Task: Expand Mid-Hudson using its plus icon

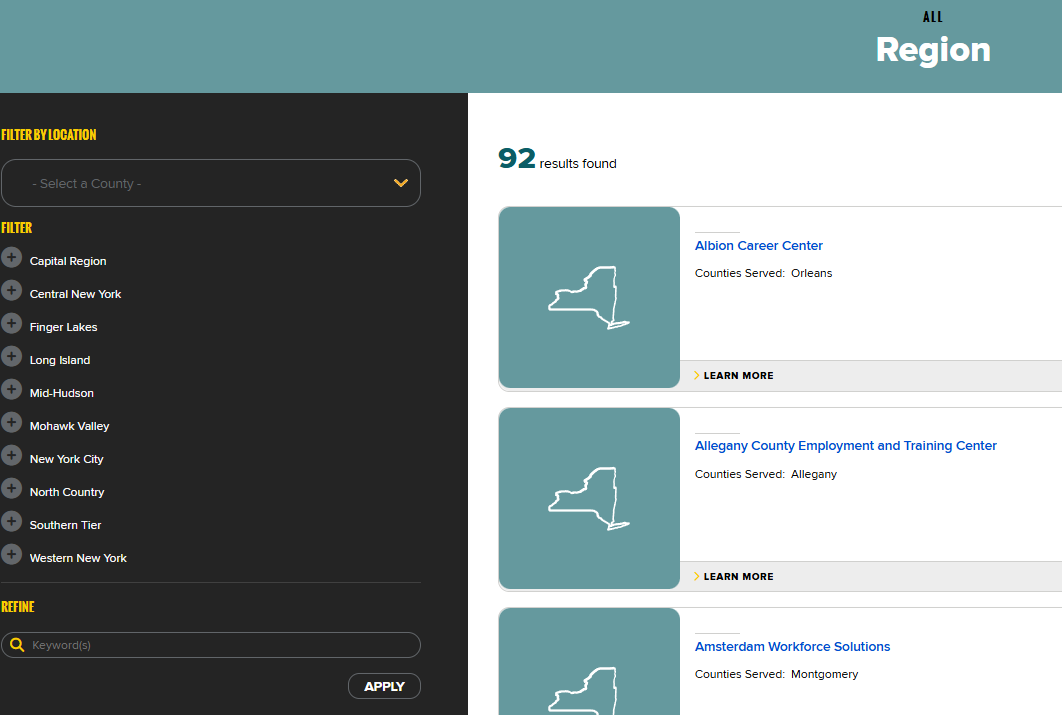Action: click(x=11, y=390)
